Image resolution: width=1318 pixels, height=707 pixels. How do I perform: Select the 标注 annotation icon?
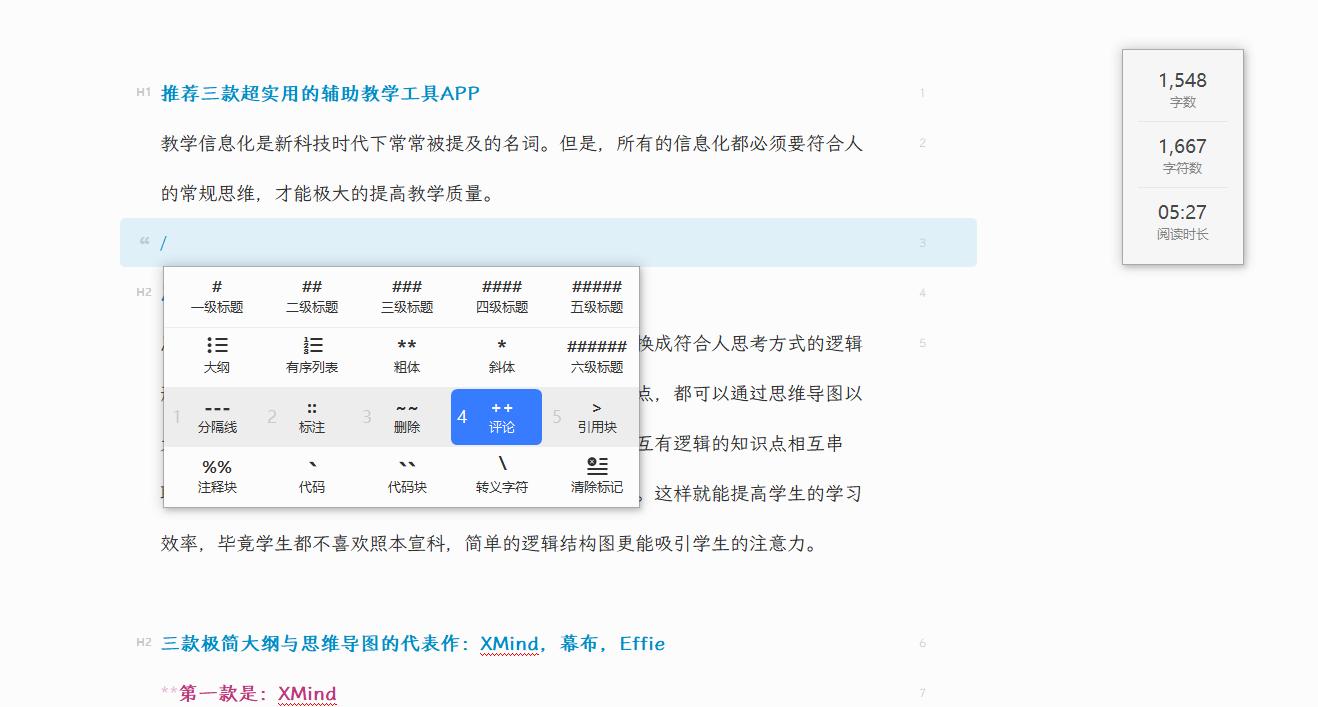coord(312,417)
